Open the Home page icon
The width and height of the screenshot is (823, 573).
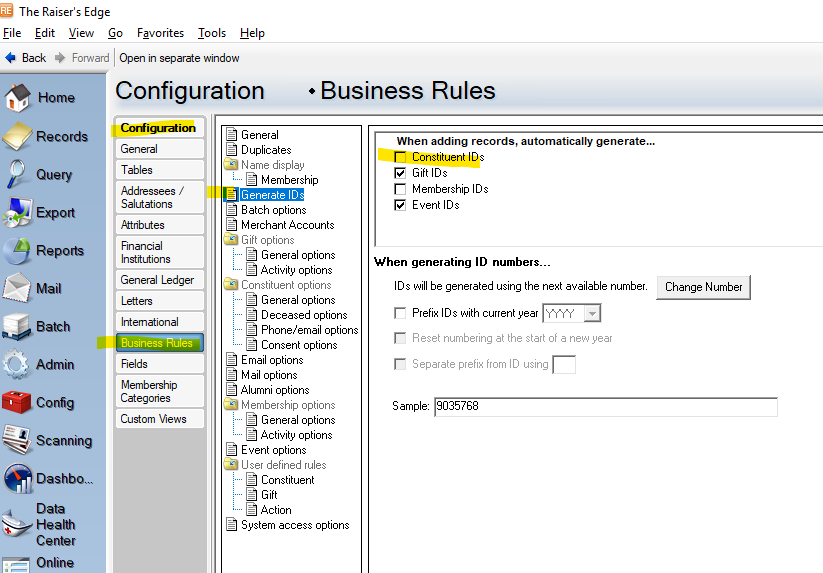coord(17,98)
